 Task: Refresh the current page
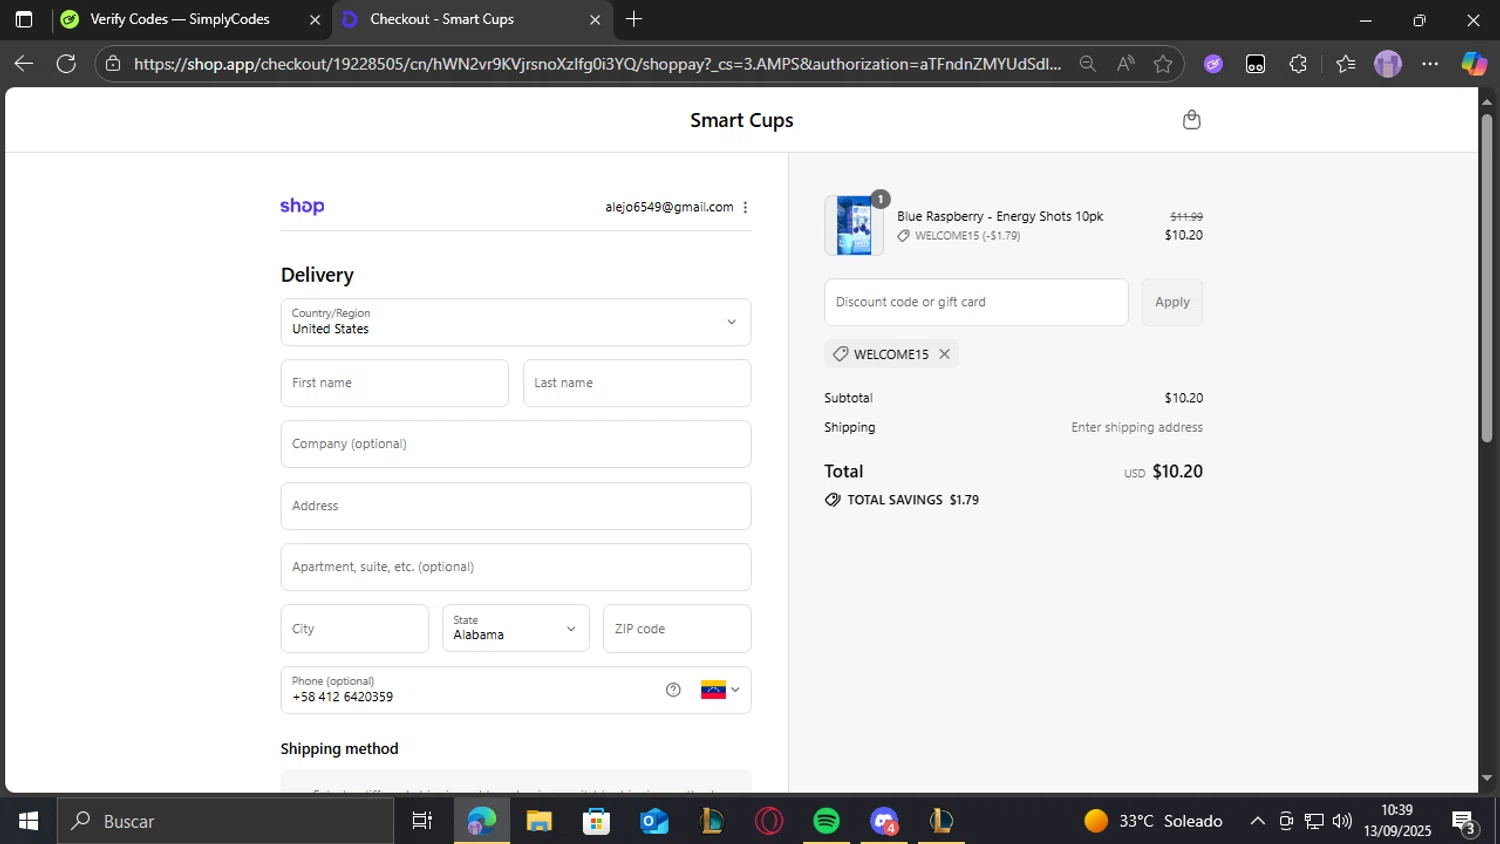coord(66,64)
